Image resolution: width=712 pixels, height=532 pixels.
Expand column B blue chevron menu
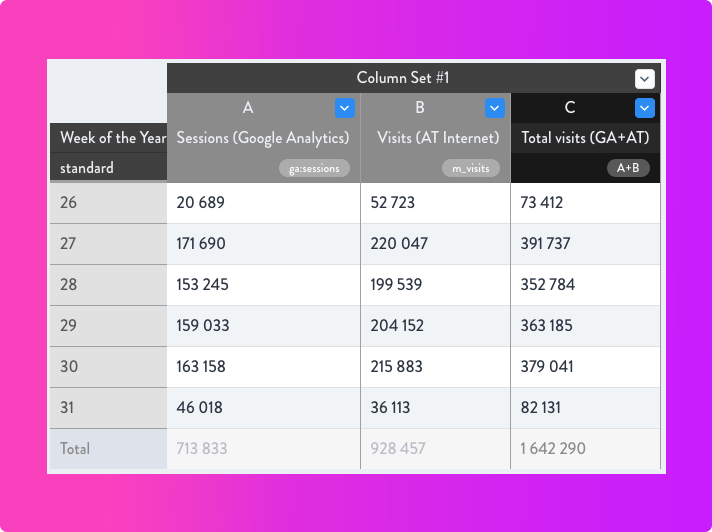(x=494, y=108)
